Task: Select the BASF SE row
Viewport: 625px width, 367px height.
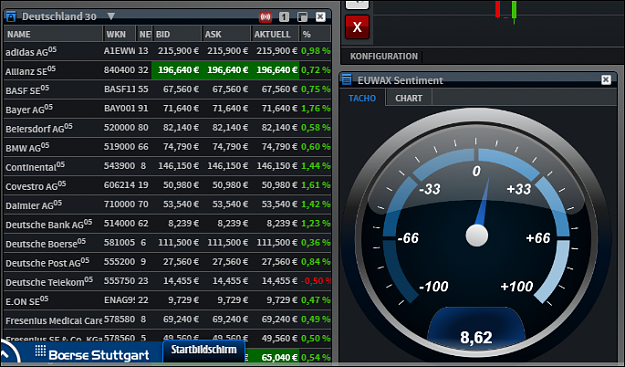Action: coord(167,89)
